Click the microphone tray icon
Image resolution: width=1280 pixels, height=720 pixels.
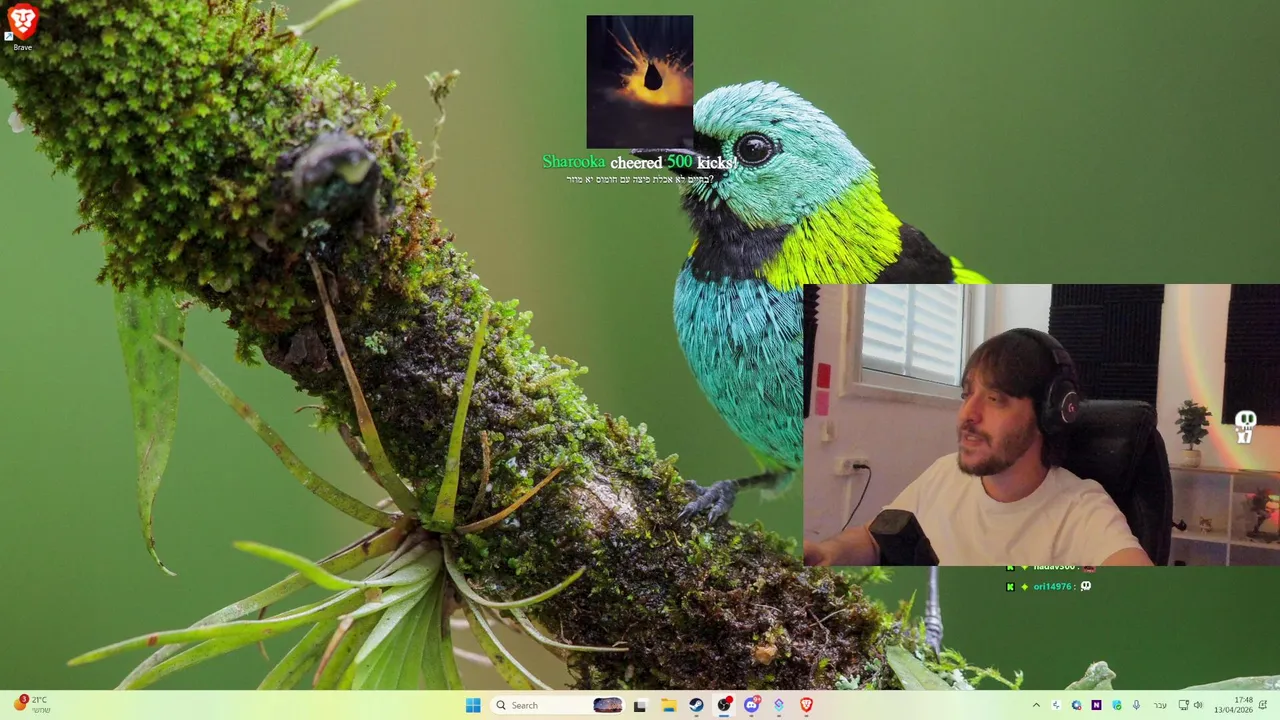1136,705
